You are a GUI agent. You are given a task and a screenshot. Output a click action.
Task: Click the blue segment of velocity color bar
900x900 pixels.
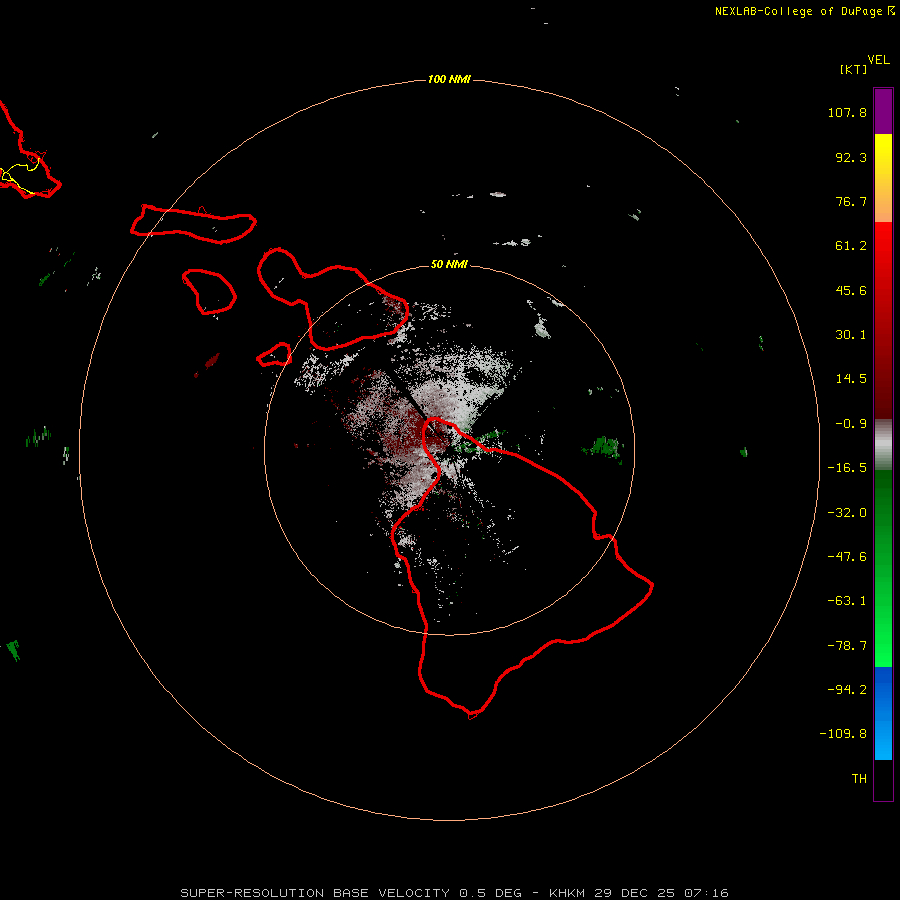click(883, 713)
